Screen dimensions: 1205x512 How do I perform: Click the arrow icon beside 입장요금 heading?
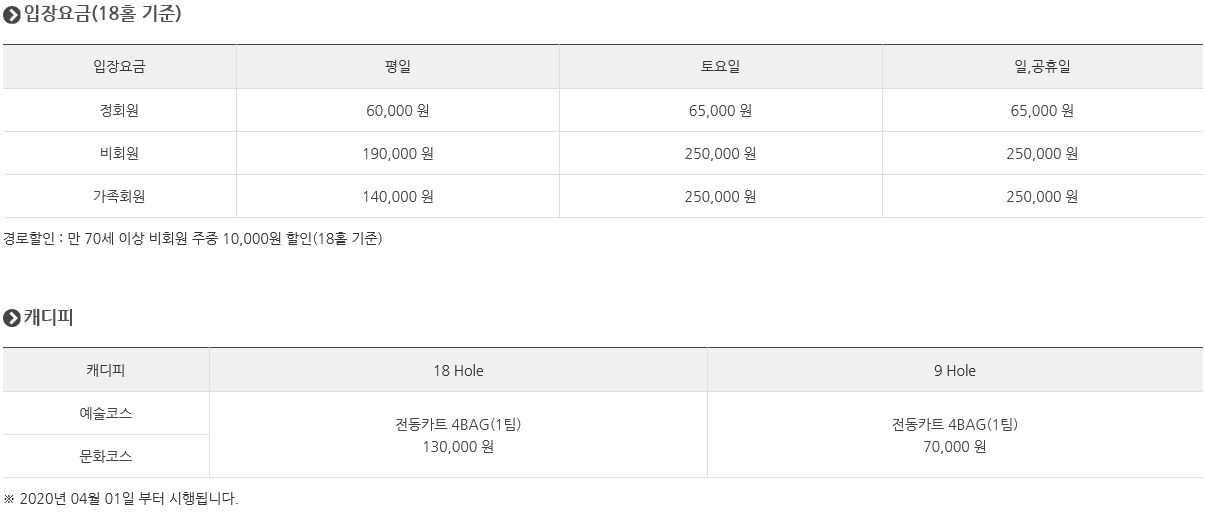click(12, 16)
